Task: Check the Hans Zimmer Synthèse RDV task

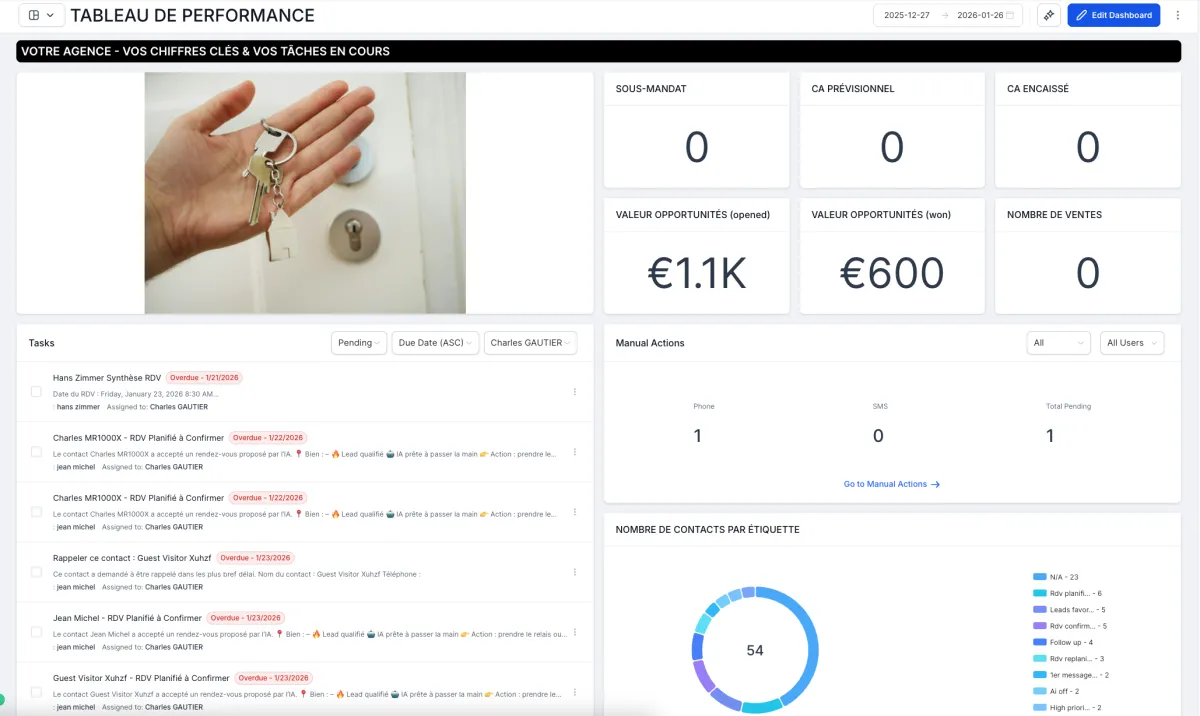Action: click(x=36, y=392)
